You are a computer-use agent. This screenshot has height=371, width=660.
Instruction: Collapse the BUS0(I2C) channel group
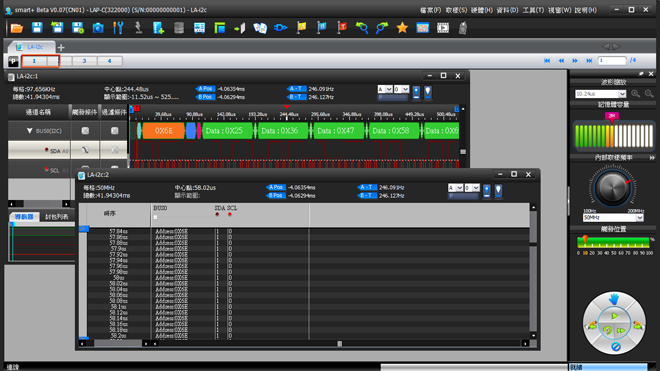click(29, 131)
